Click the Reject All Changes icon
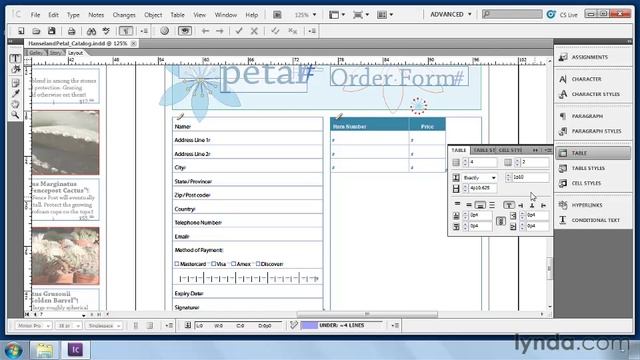The height and width of the screenshot is (360, 640). [293, 31]
